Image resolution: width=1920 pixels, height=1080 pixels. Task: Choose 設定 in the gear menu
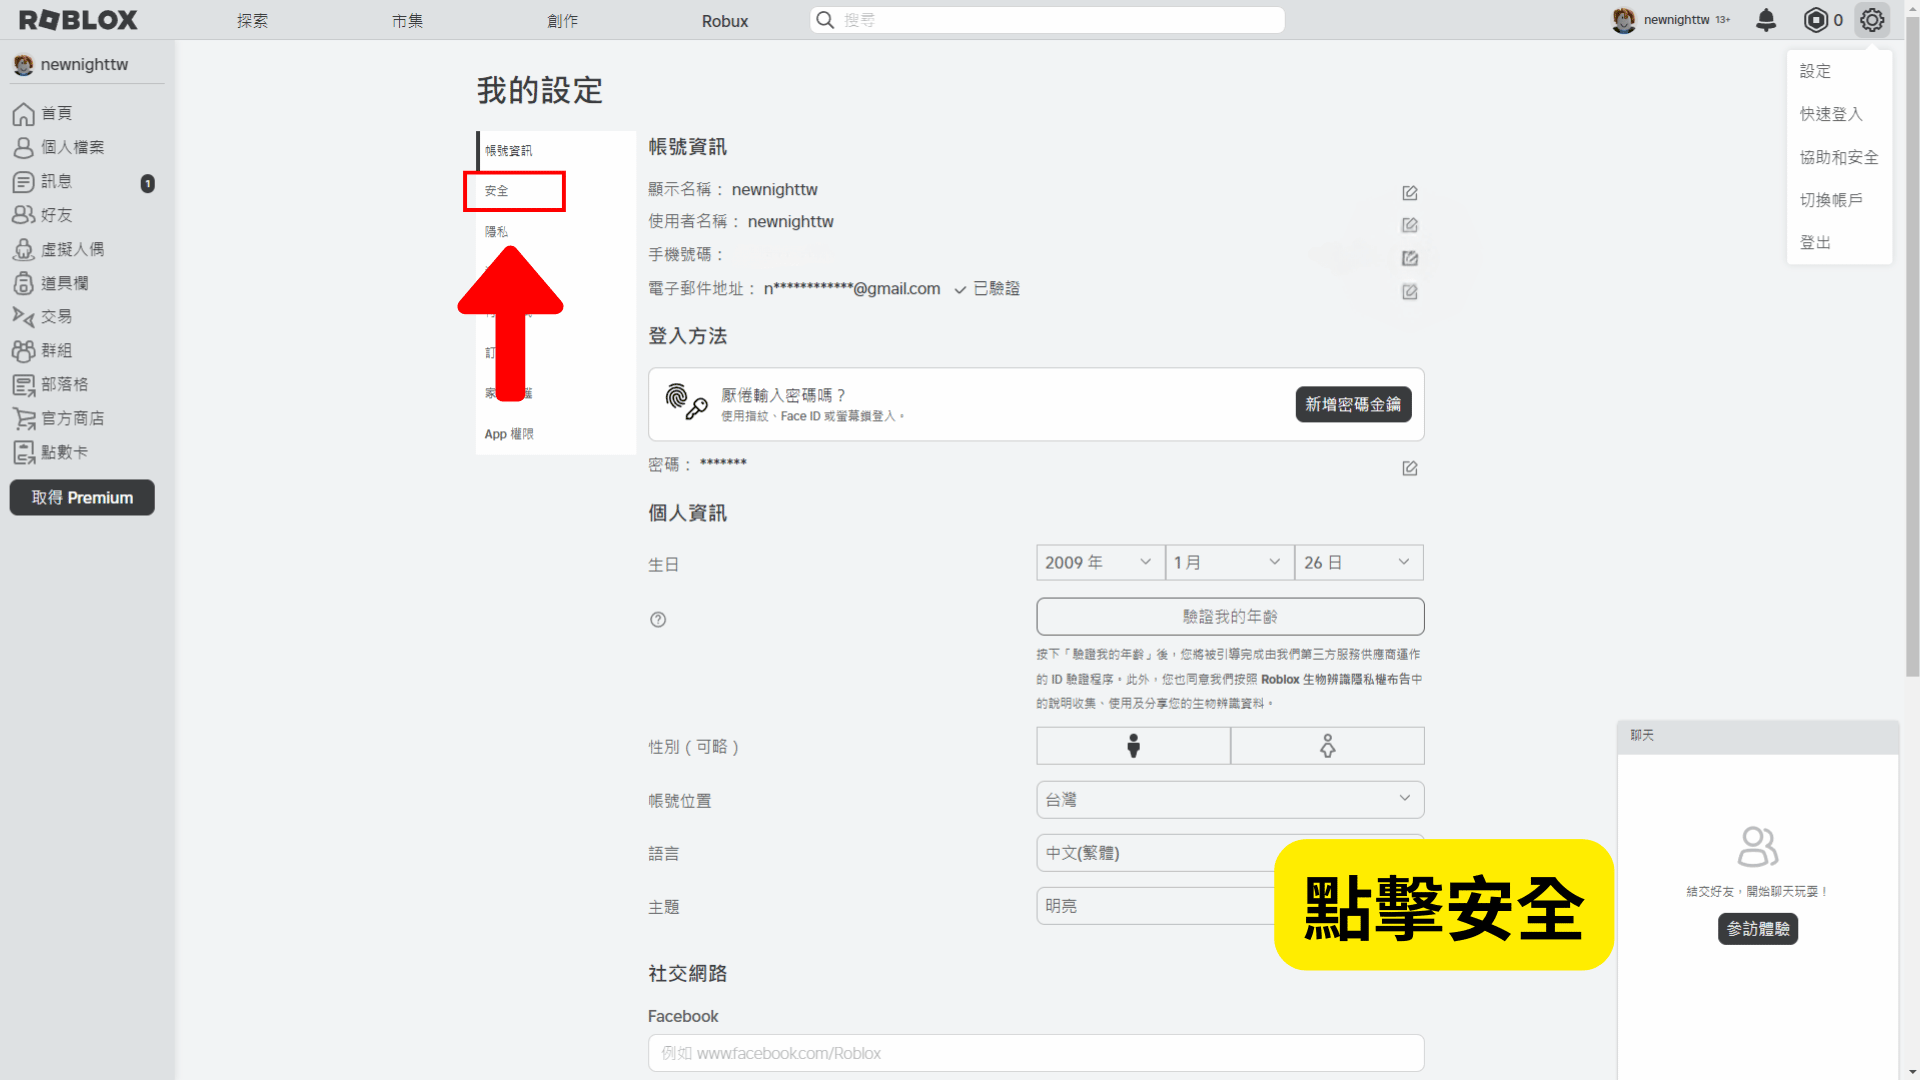(x=1815, y=71)
